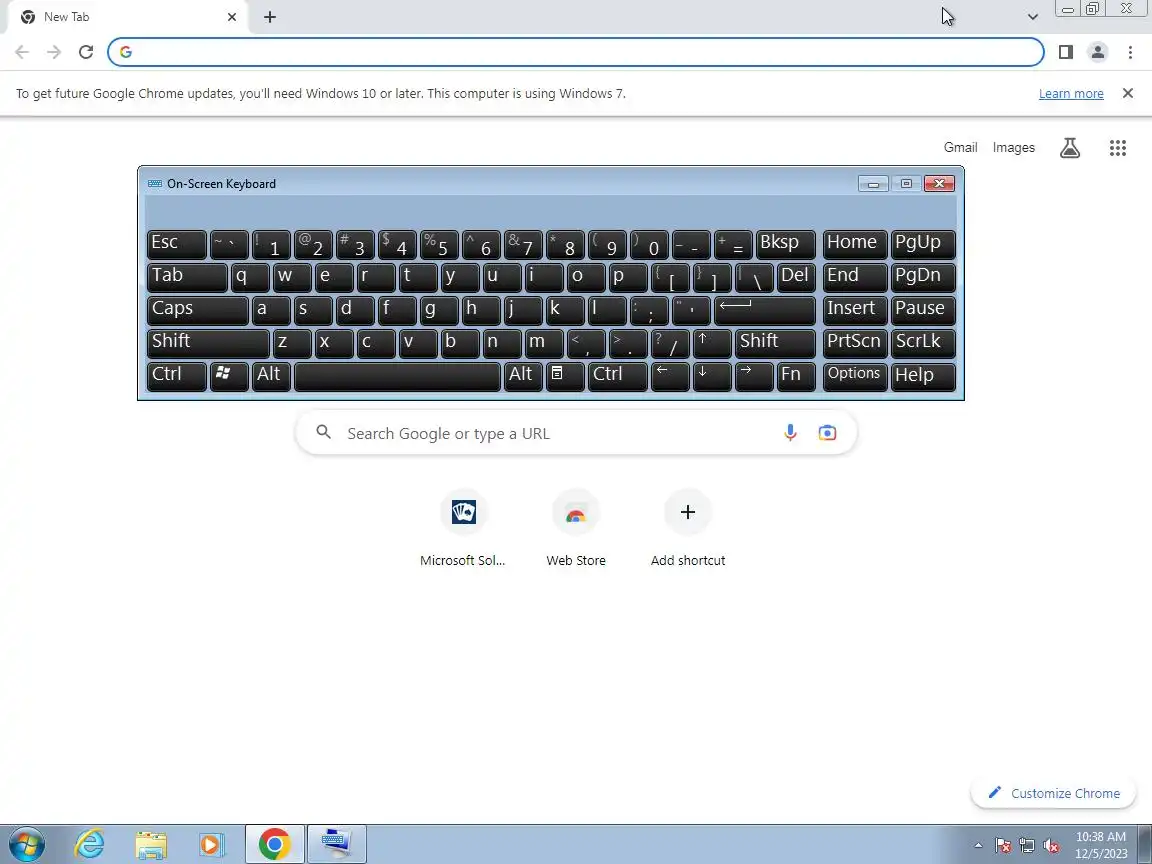
Task: Click the right arrow key on the keyboard
Action: (754, 376)
